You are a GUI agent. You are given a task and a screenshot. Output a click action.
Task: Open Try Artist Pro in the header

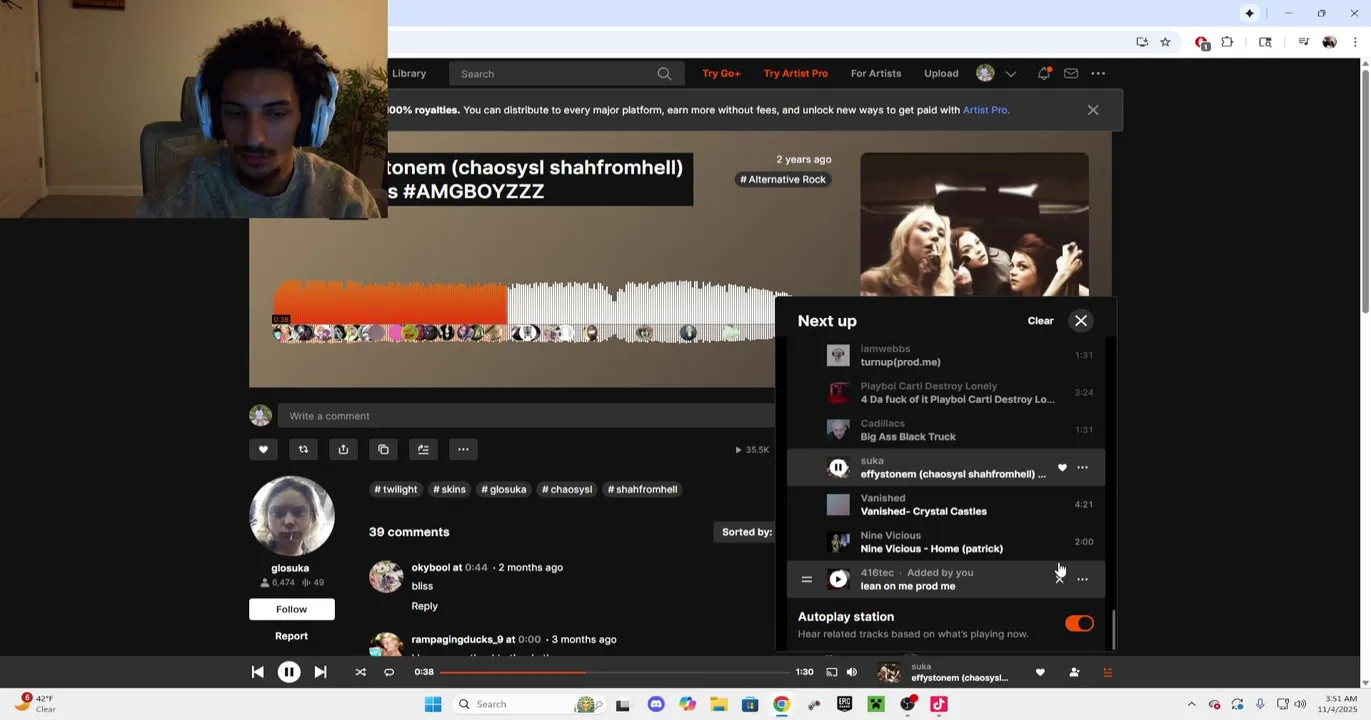795,73
